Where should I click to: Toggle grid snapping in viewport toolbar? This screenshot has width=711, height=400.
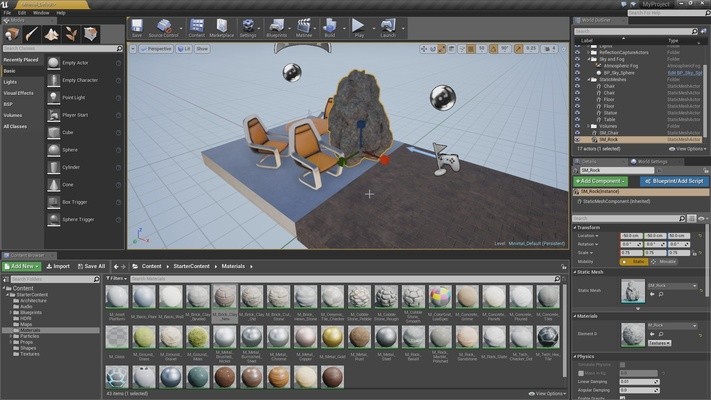[x=471, y=49]
